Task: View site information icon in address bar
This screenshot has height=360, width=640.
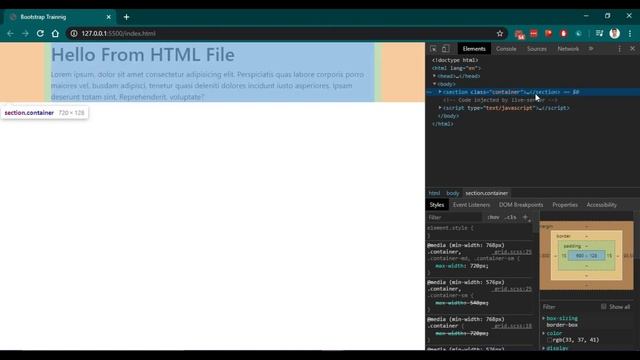Action: [74, 33]
